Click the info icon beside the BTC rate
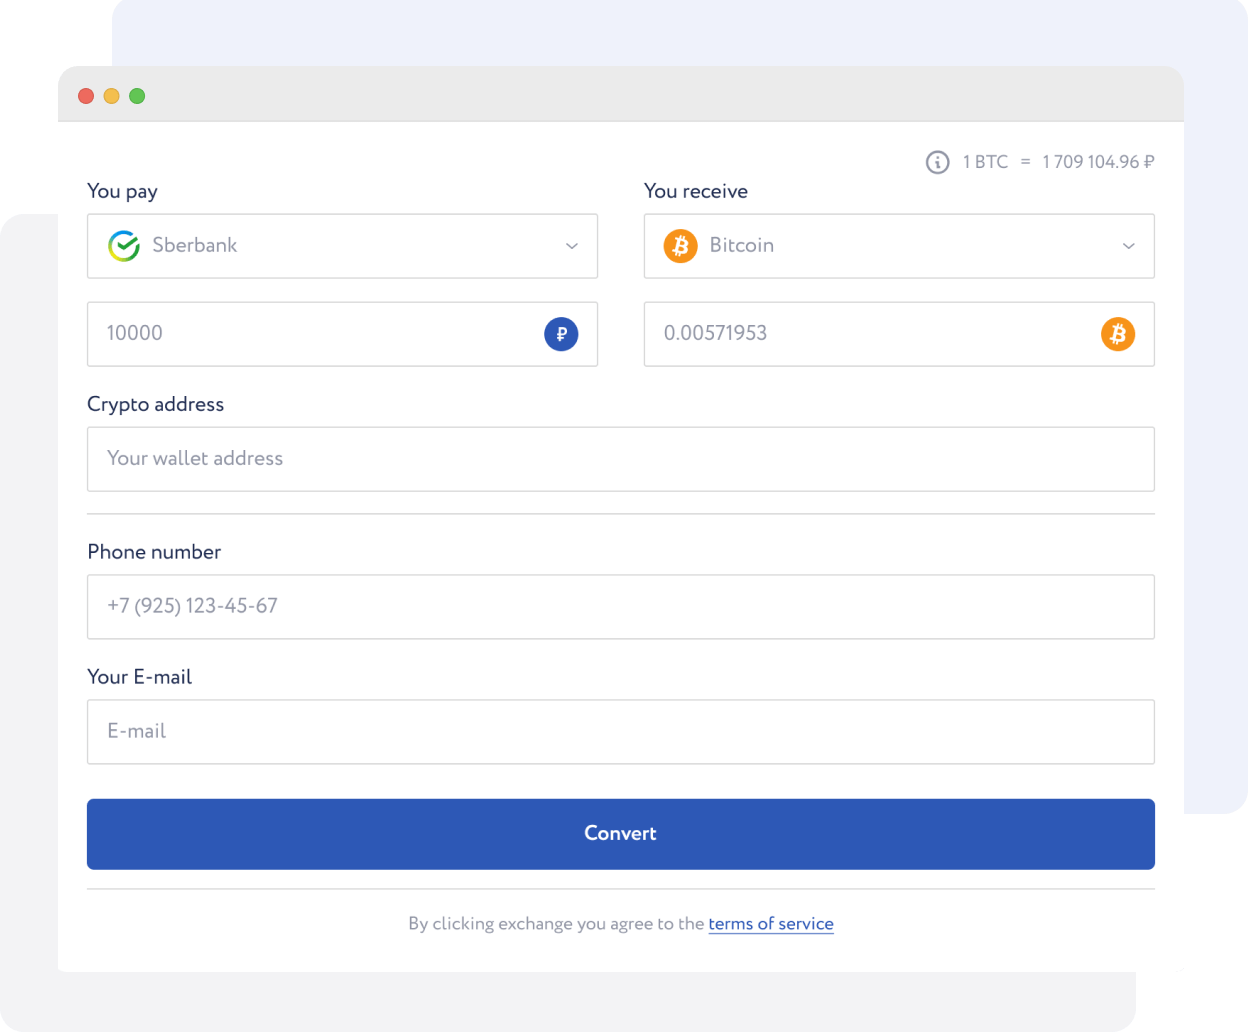Viewport: 1248px width, 1032px height. click(937, 162)
